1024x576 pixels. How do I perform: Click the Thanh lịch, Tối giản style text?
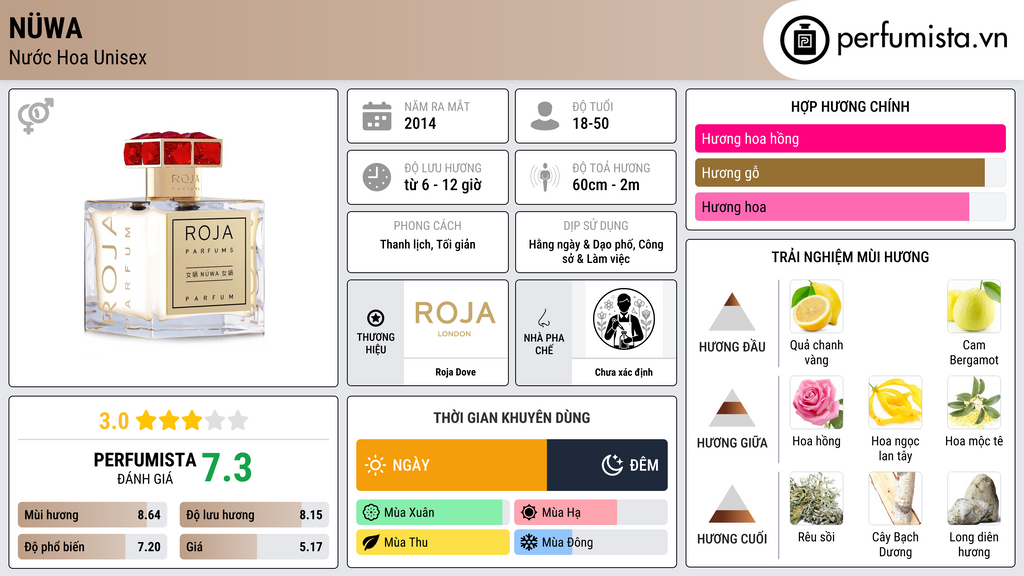point(428,244)
